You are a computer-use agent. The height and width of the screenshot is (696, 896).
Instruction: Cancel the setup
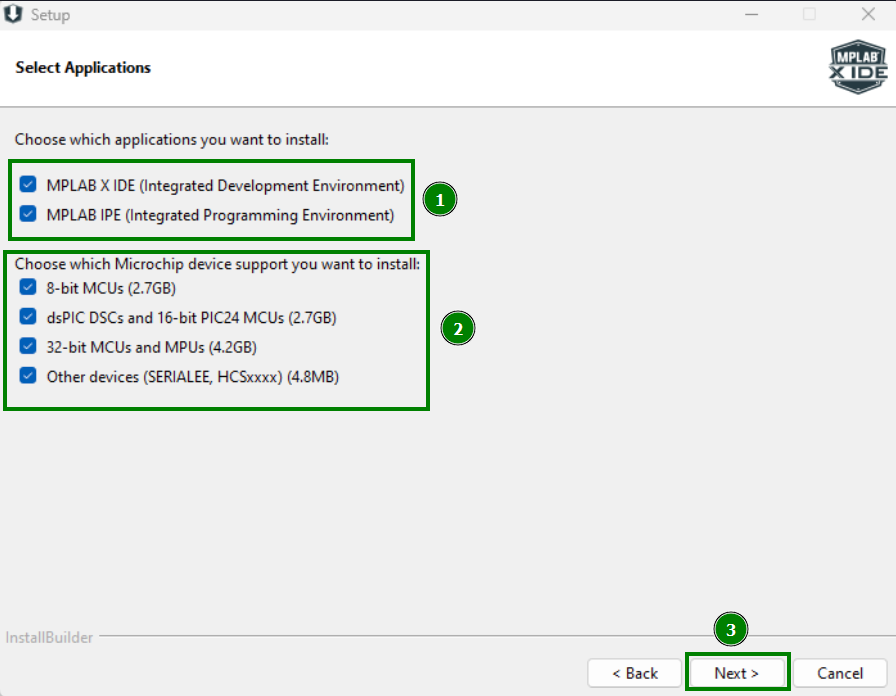pyautogui.click(x=840, y=673)
